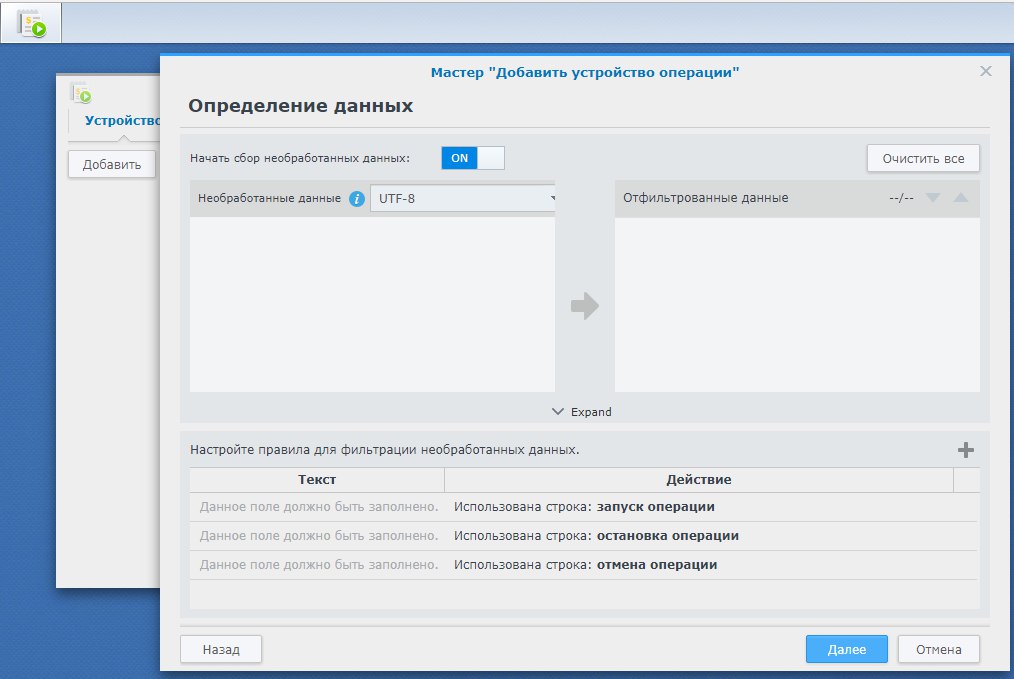Click the Отмена button

point(938,649)
